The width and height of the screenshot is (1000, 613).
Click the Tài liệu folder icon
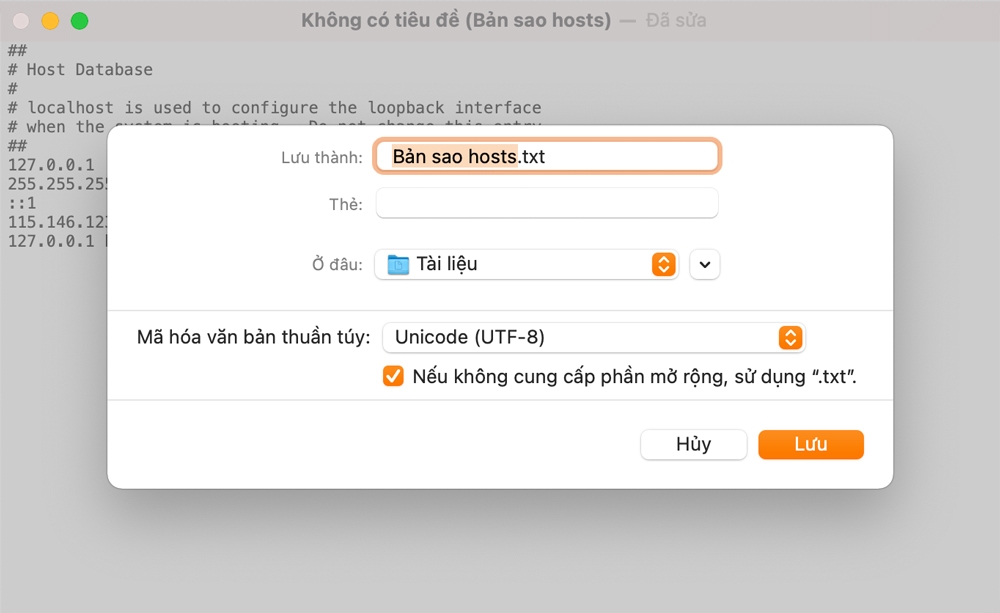point(398,264)
